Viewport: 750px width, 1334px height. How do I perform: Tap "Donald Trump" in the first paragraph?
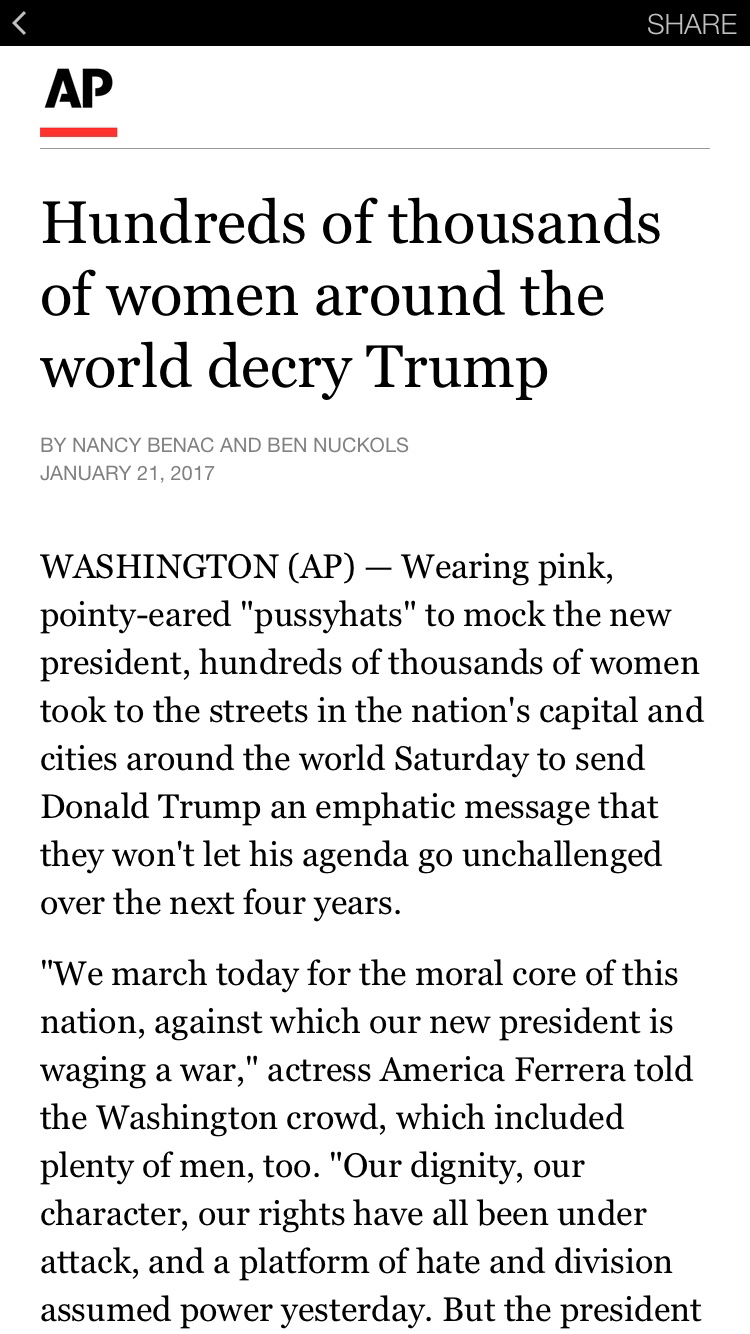(150, 806)
